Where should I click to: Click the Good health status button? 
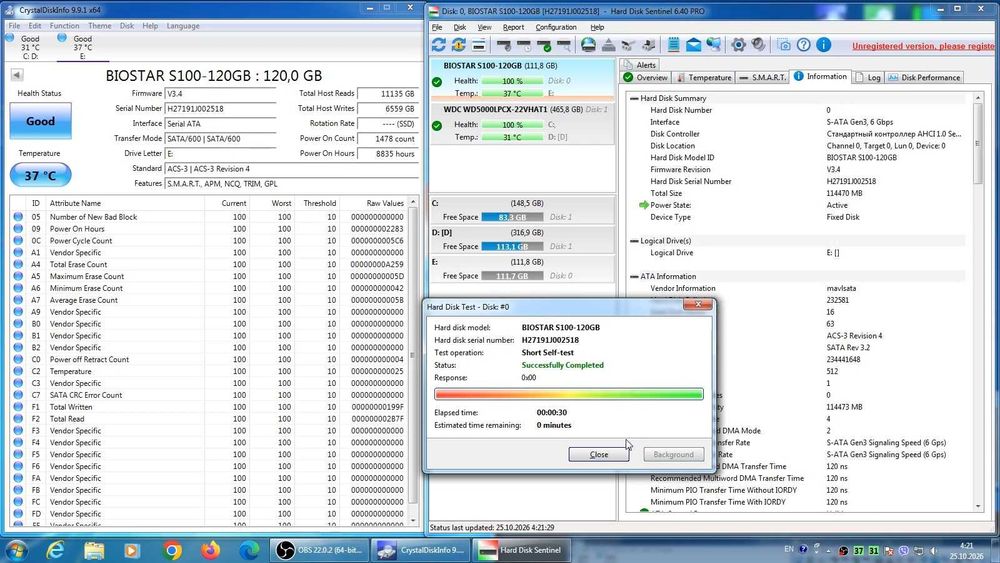40,121
